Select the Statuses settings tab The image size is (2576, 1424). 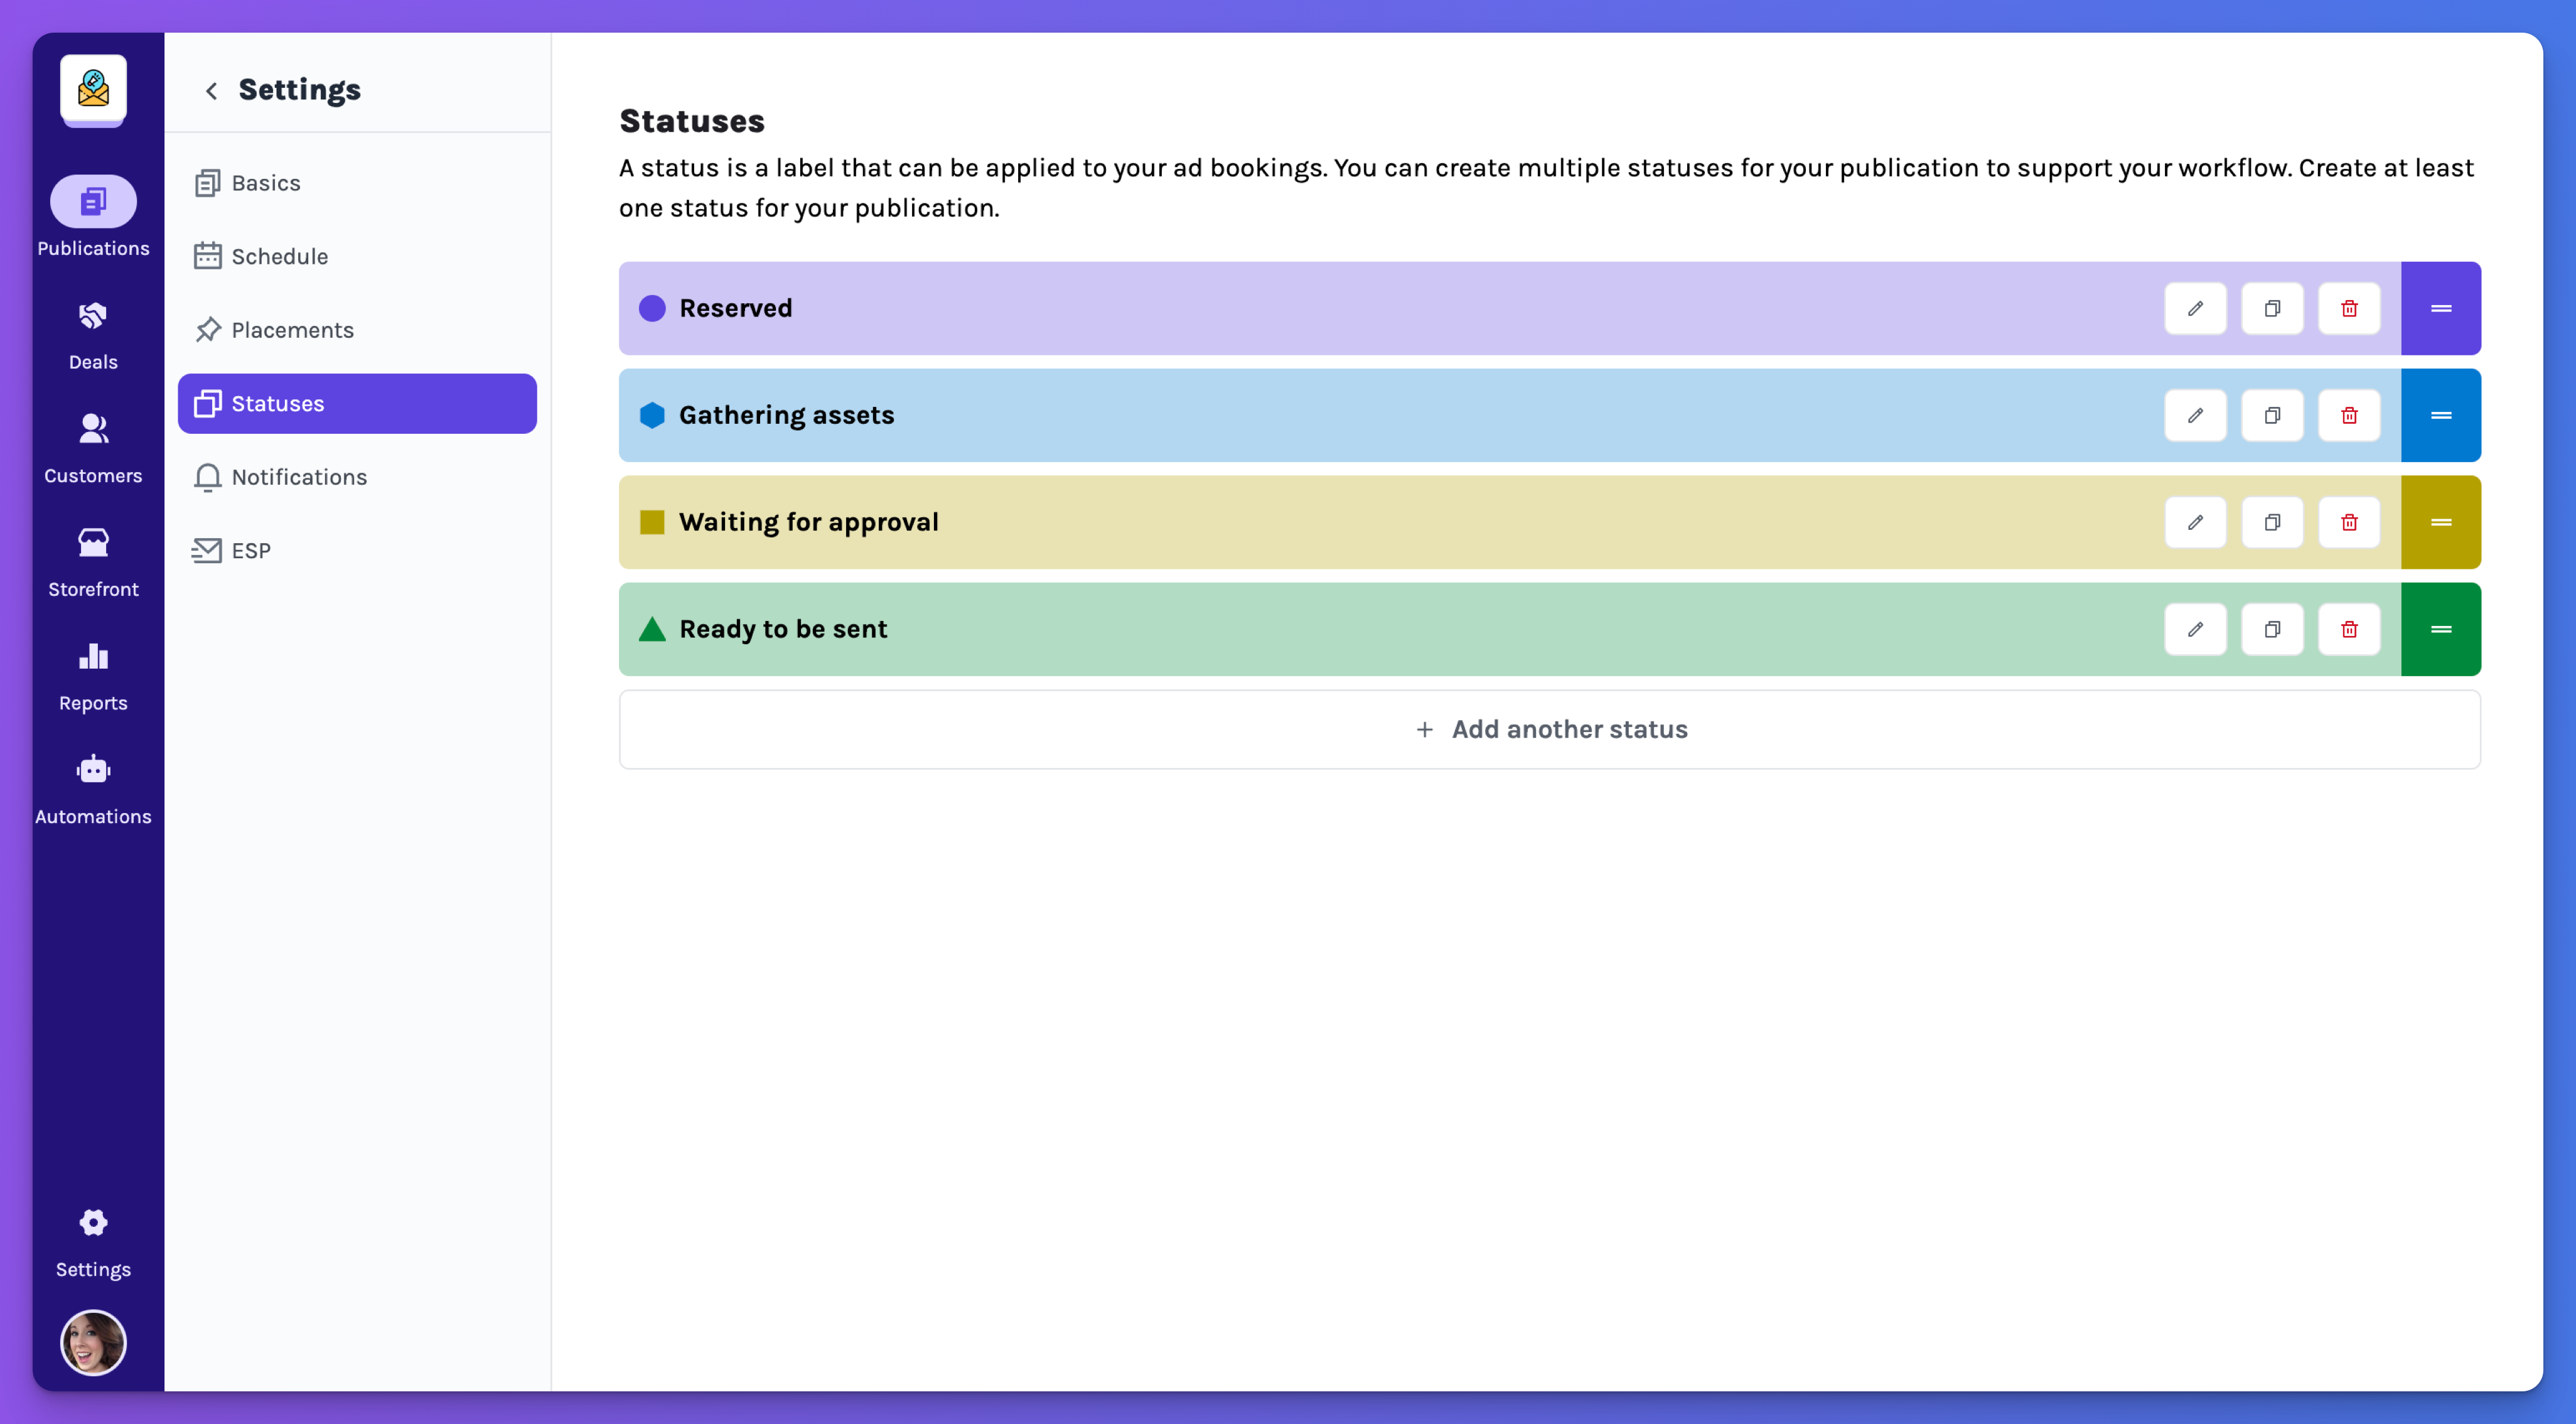(x=357, y=403)
